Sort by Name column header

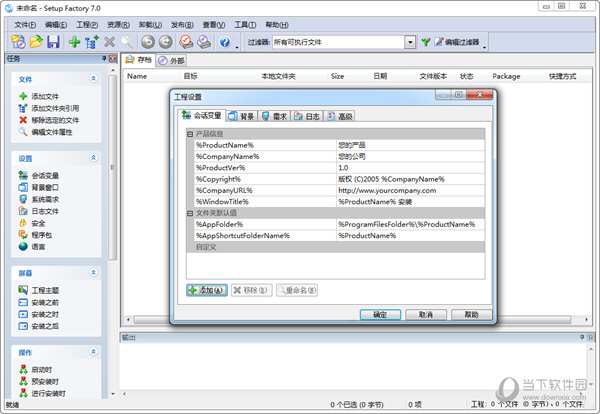pyautogui.click(x=137, y=76)
